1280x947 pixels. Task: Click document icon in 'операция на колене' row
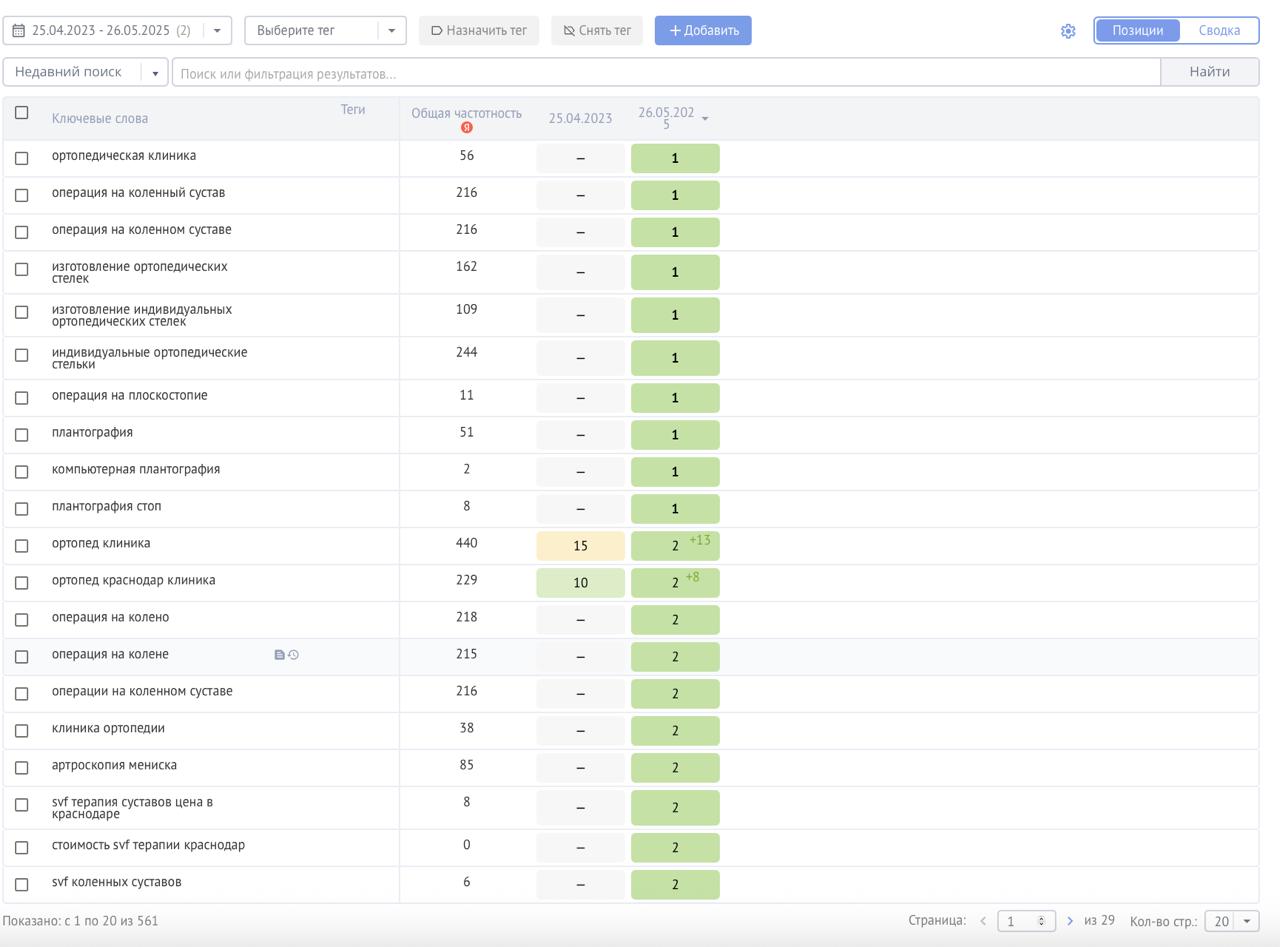[x=279, y=655]
